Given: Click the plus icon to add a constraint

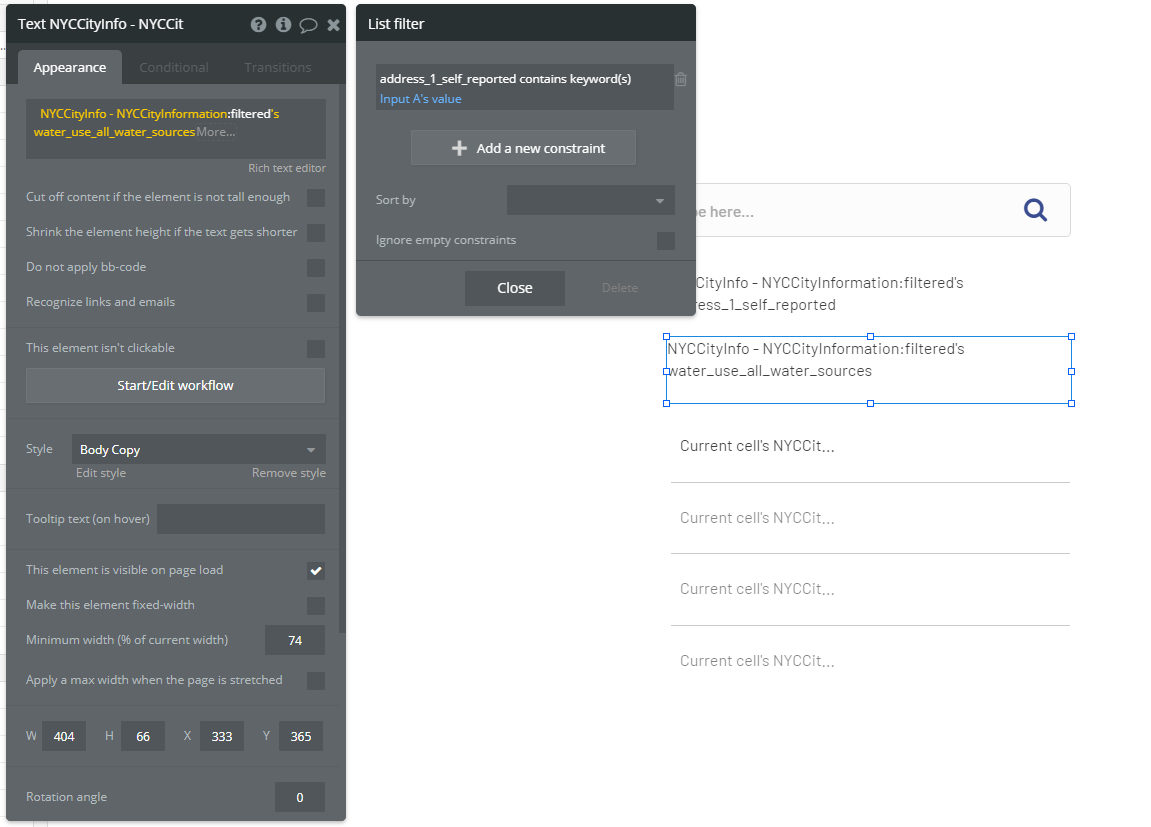Looking at the screenshot, I should coord(460,148).
